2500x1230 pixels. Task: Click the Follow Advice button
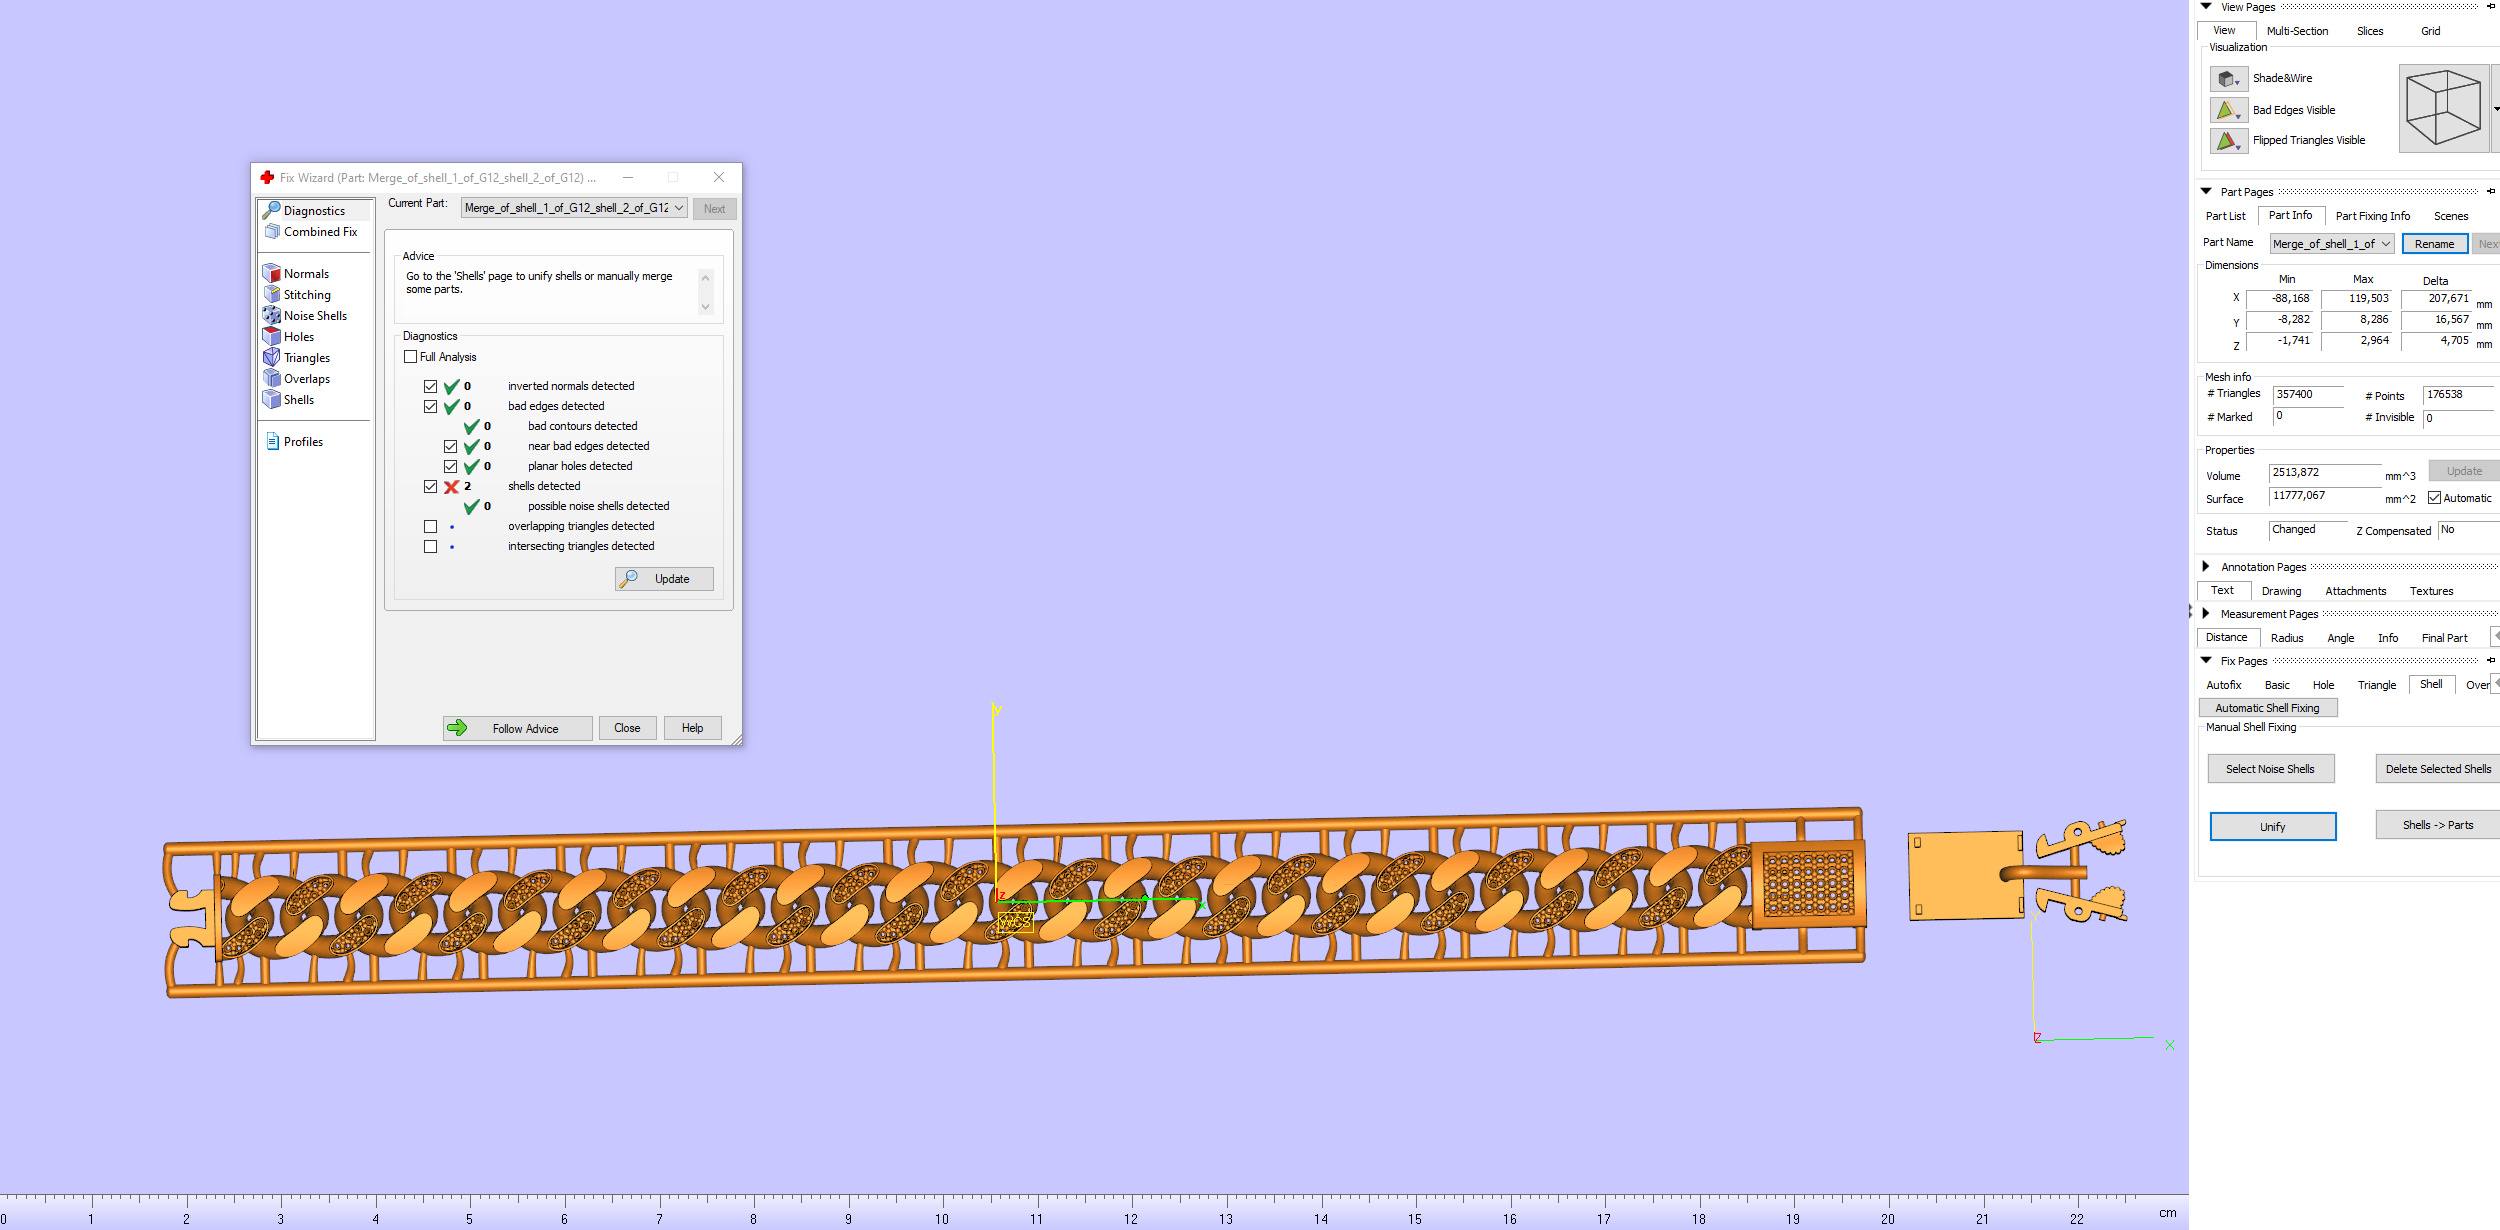(517, 728)
